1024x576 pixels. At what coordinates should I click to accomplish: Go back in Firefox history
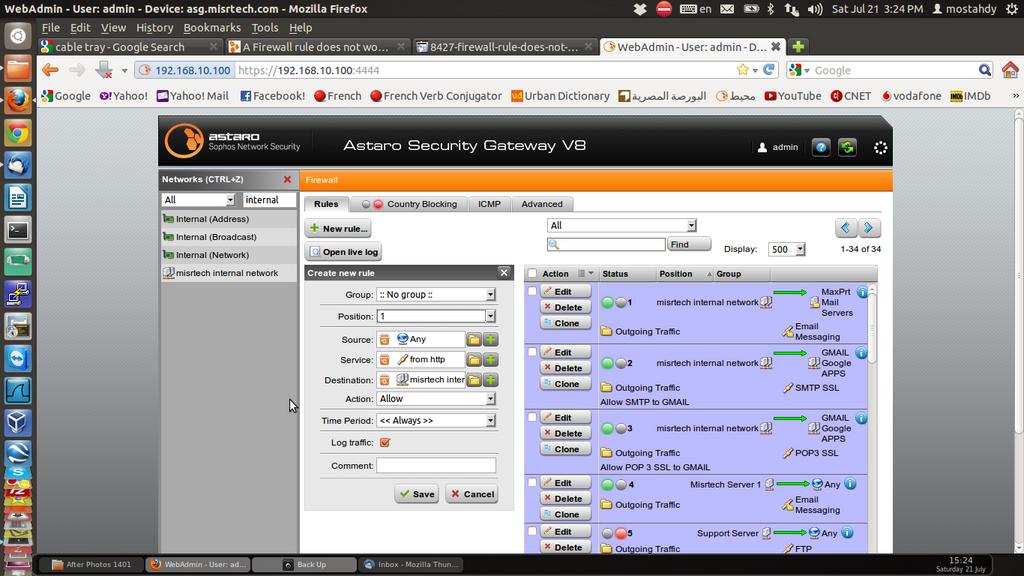50,70
